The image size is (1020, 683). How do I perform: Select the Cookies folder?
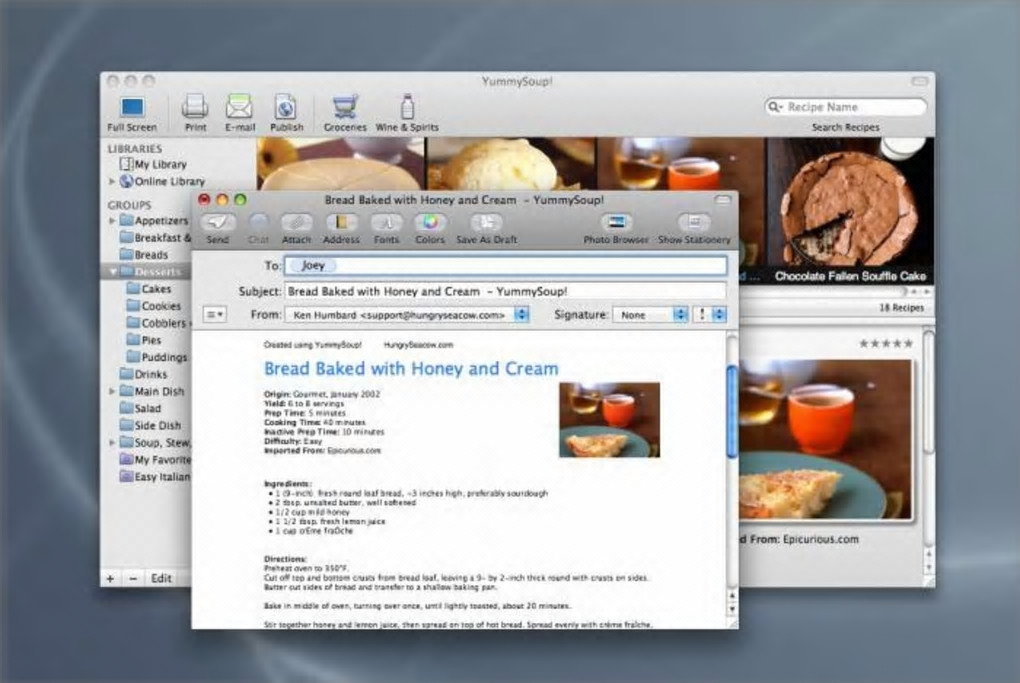point(154,306)
